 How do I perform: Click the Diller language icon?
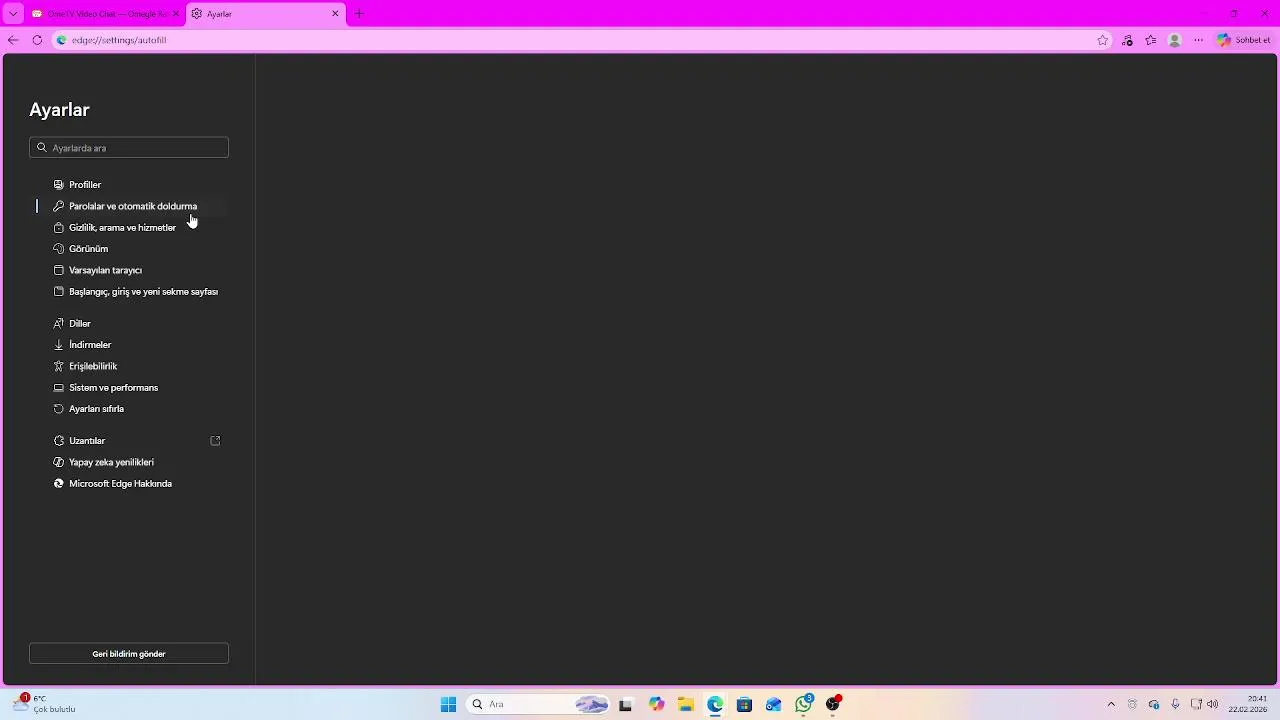pos(59,324)
